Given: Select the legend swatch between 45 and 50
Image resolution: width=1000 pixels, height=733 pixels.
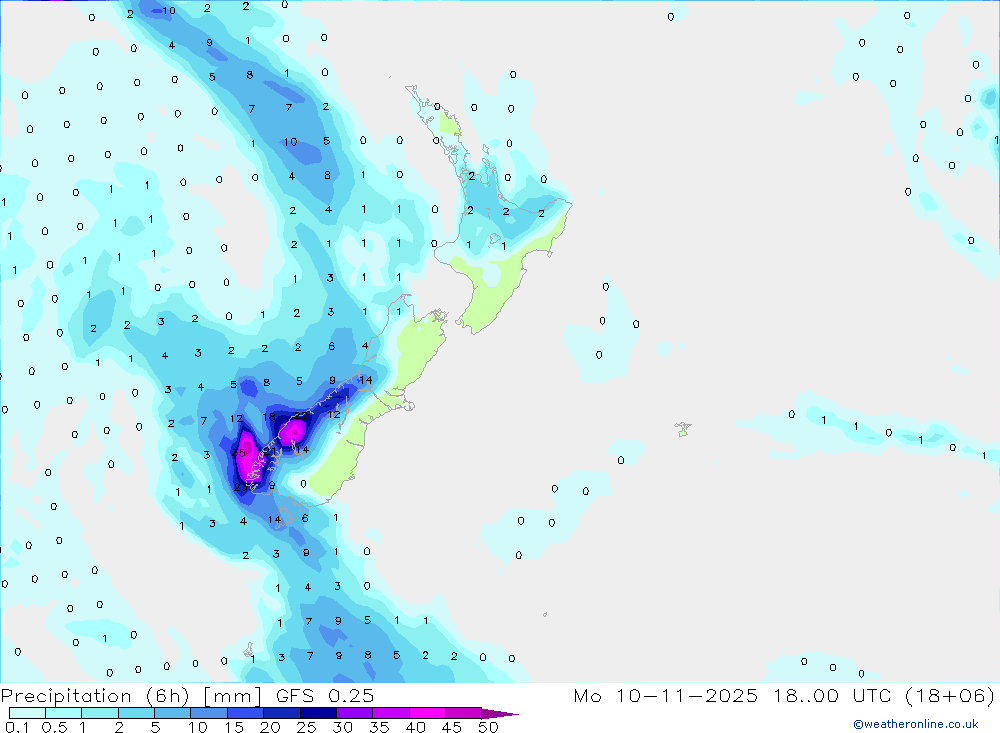Looking at the screenshot, I should (464, 713).
